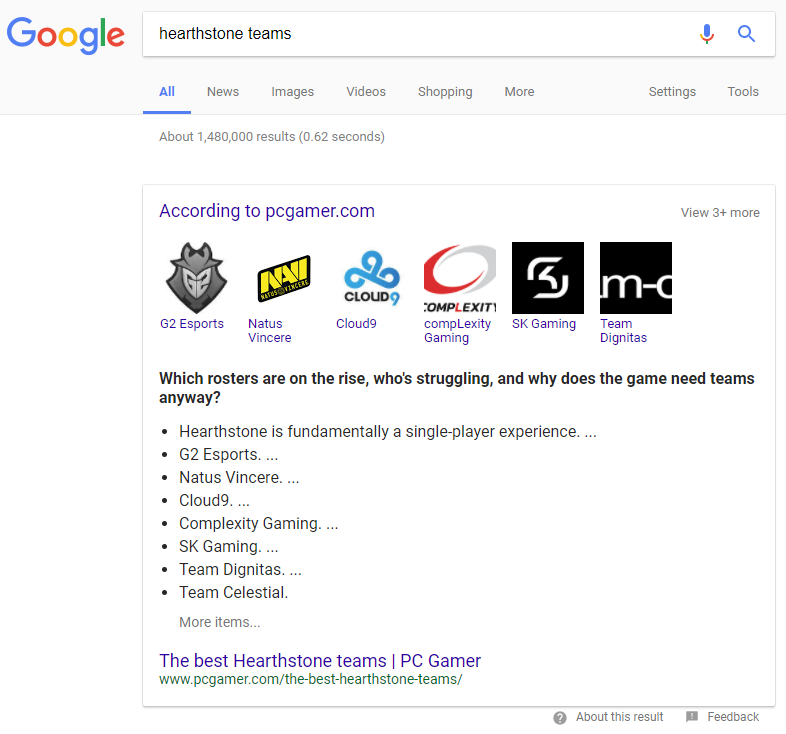Click the About this result icon
786x734 pixels.
pos(560,717)
